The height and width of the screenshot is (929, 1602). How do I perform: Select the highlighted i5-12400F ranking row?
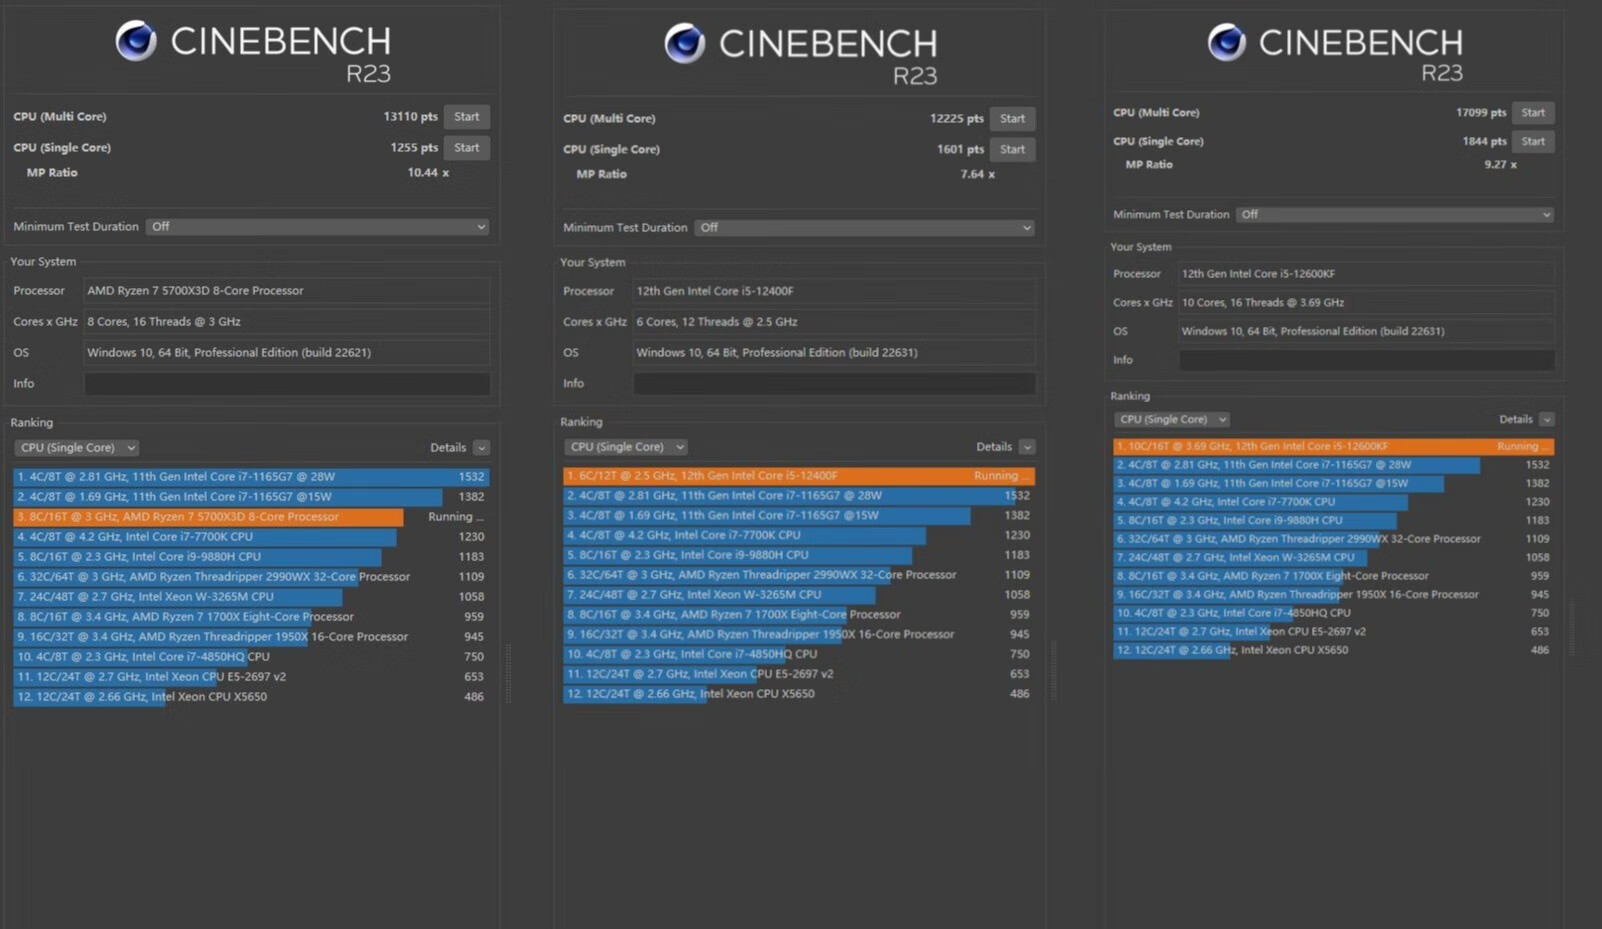(799, 476)
